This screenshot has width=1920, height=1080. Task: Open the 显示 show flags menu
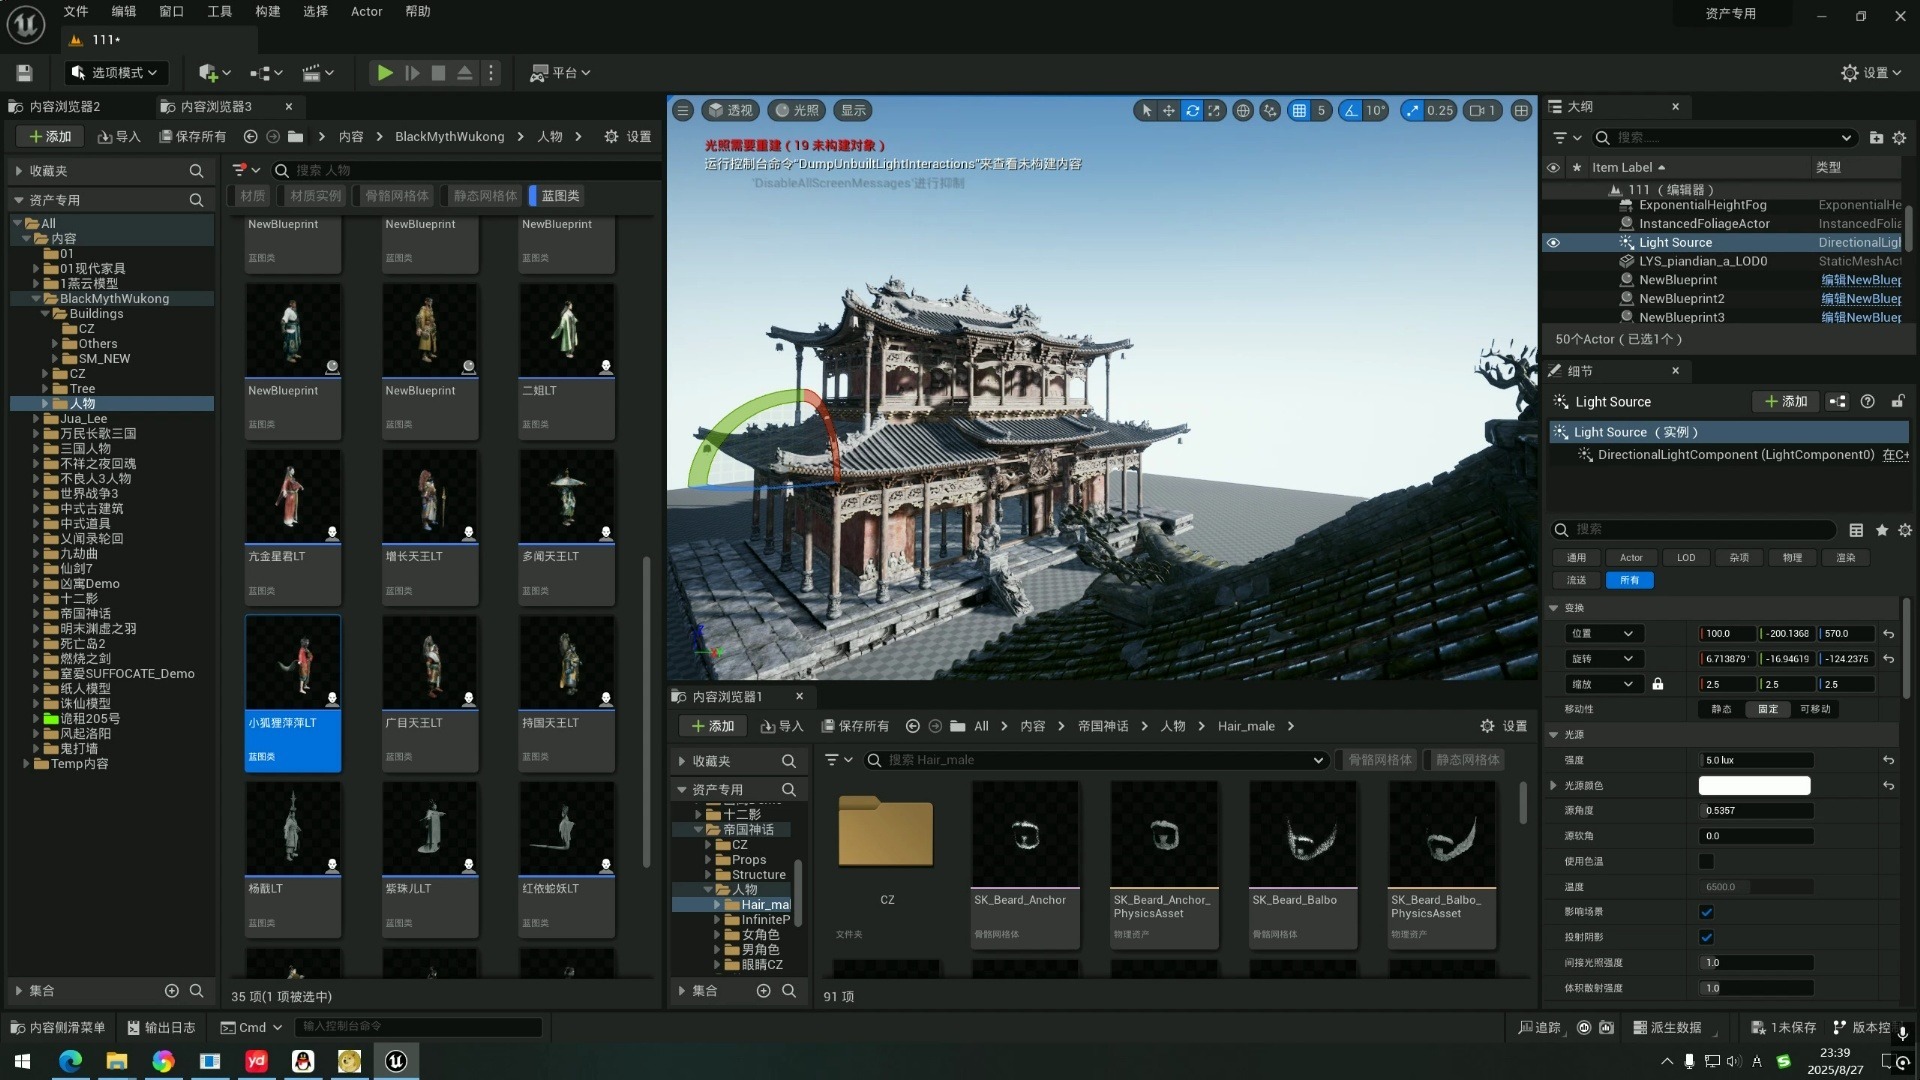point(853,111)
